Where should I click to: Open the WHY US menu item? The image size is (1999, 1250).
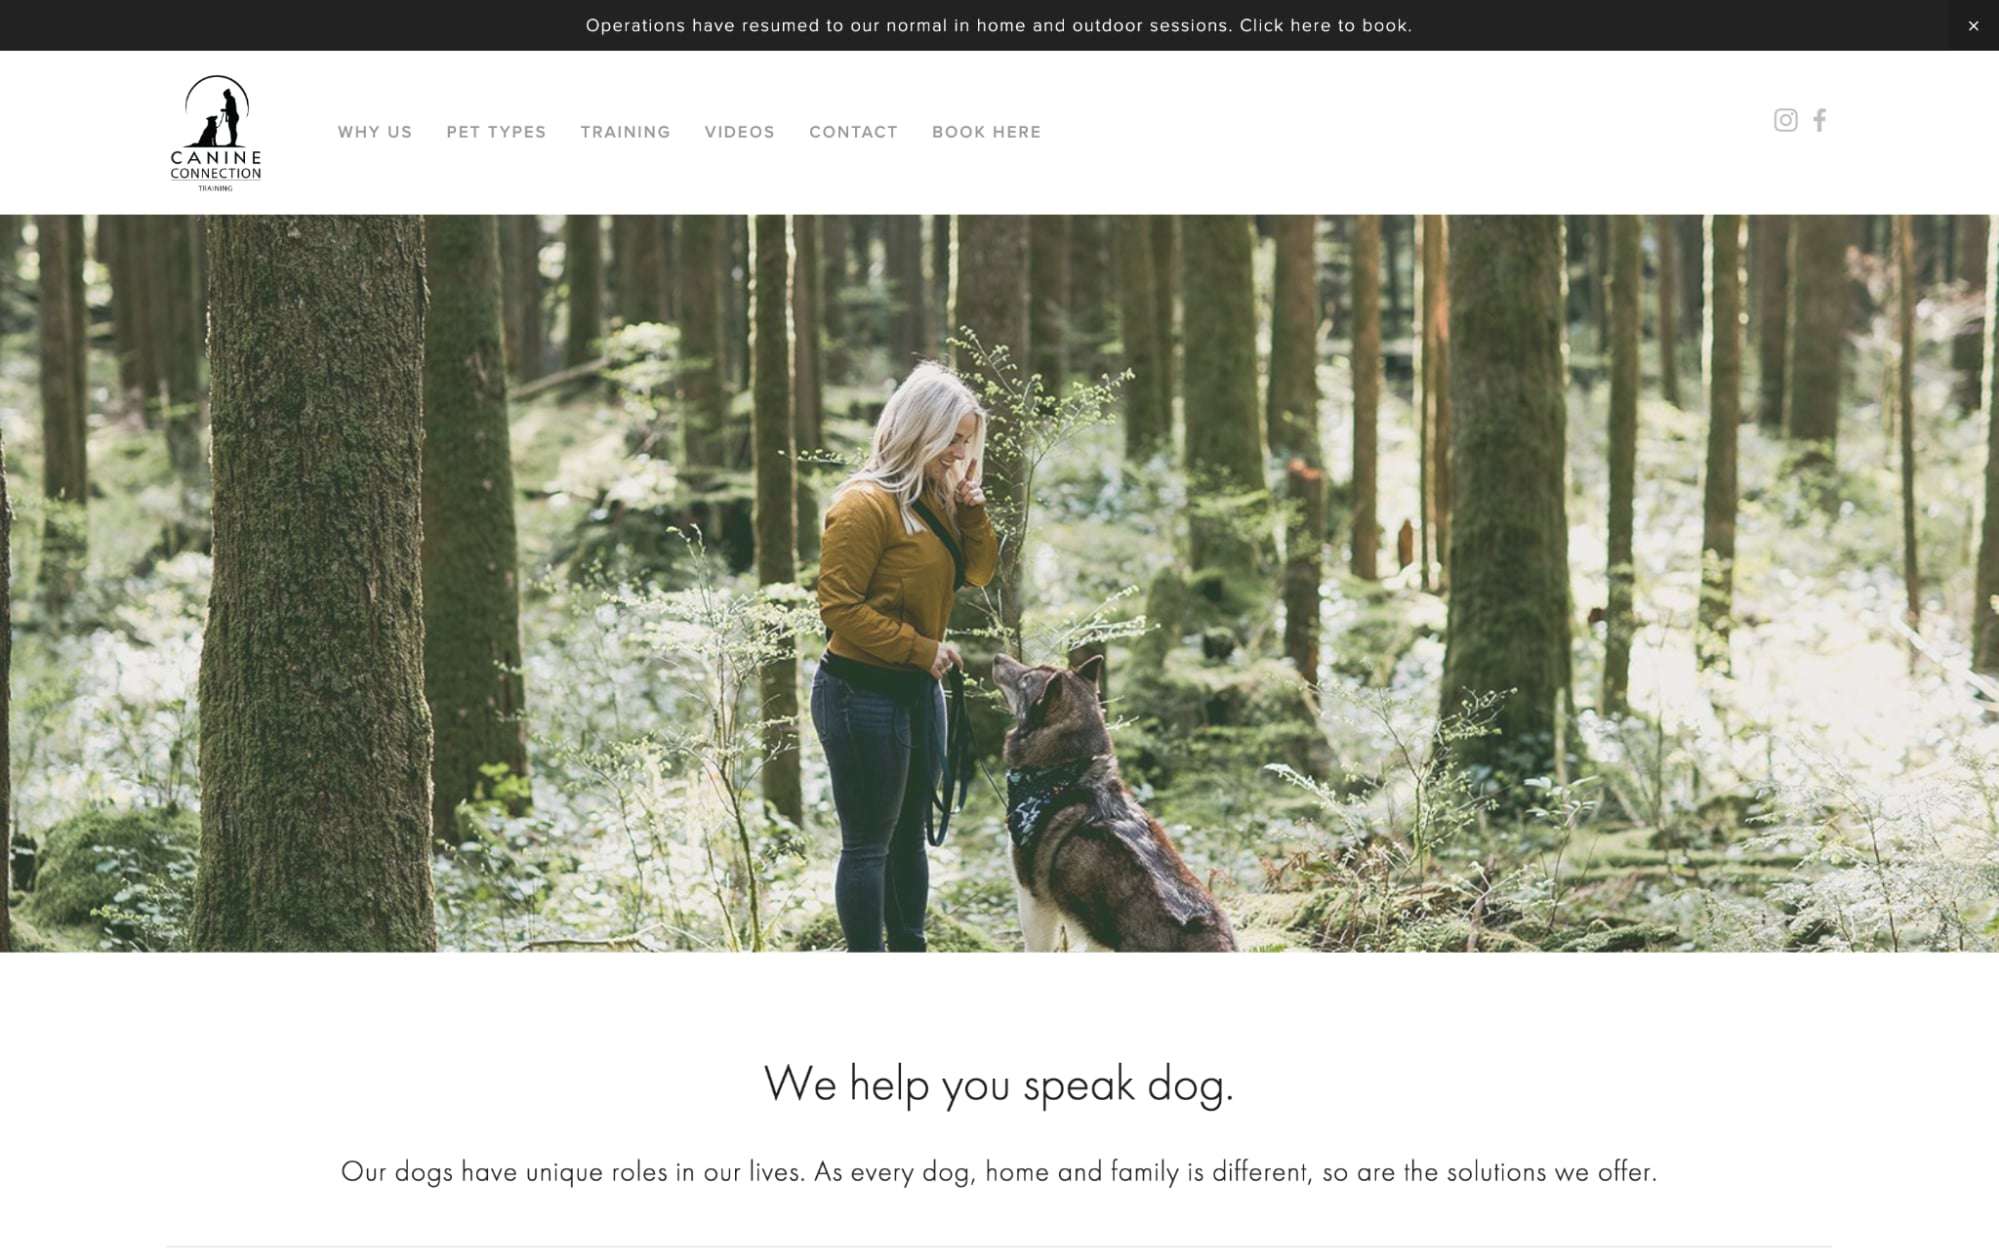[375, 132]
